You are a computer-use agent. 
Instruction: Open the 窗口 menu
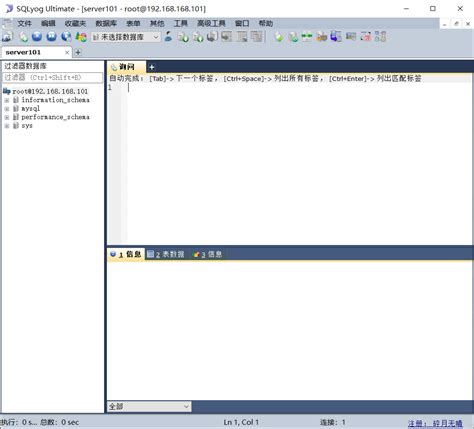coord(242,23)
